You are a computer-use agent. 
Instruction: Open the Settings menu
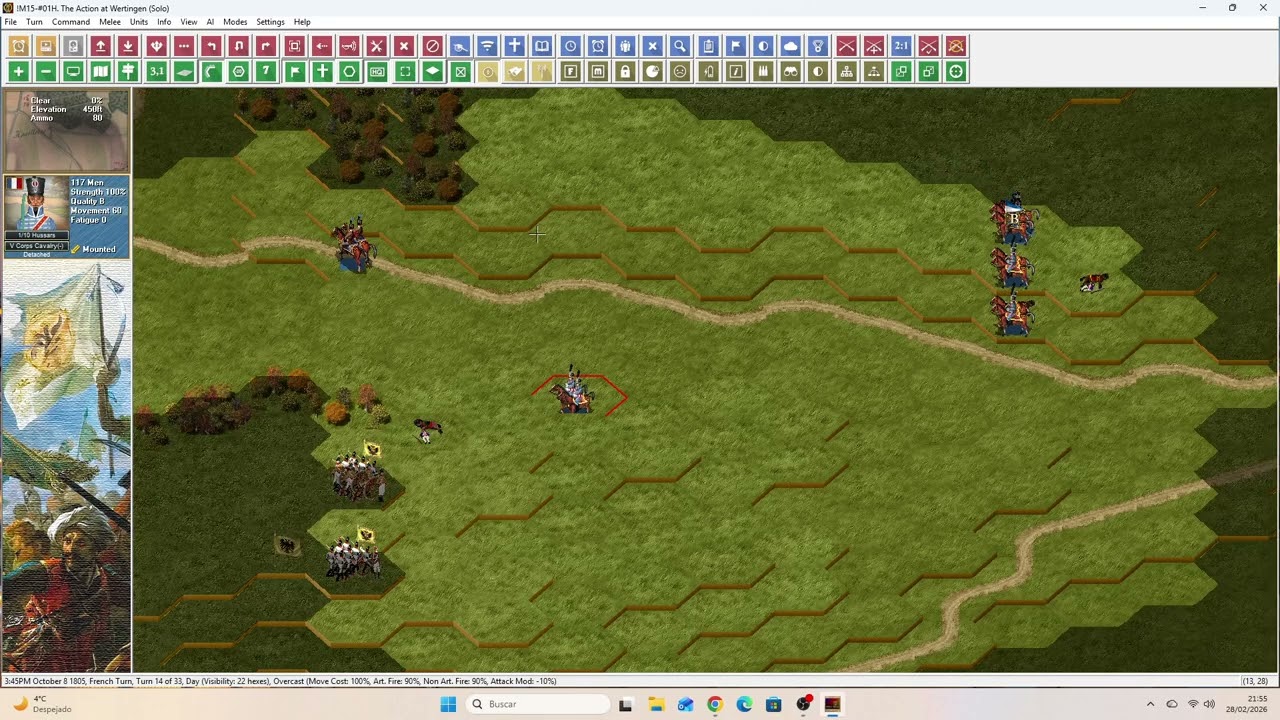pyautogui.click(x=270, y=22)
